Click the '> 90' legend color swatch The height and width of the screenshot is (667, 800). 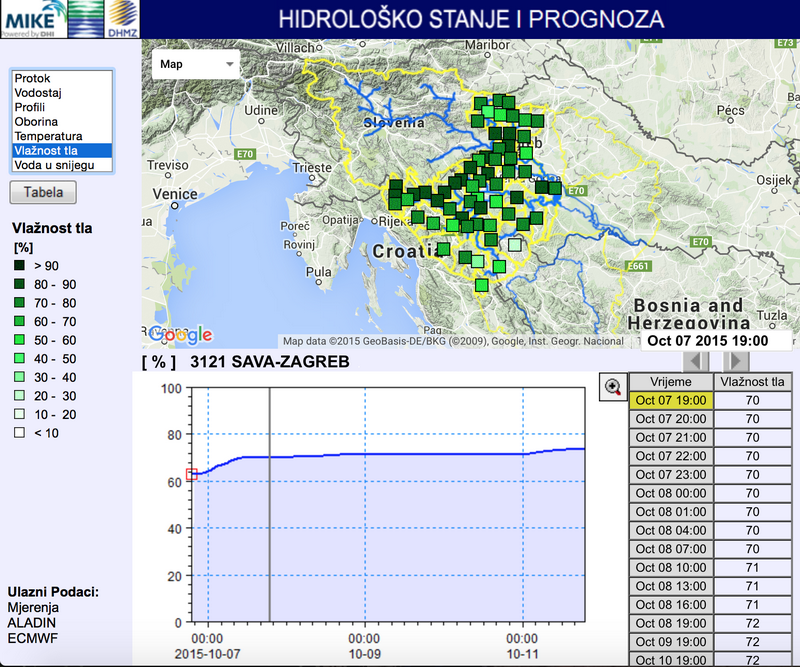20,266
